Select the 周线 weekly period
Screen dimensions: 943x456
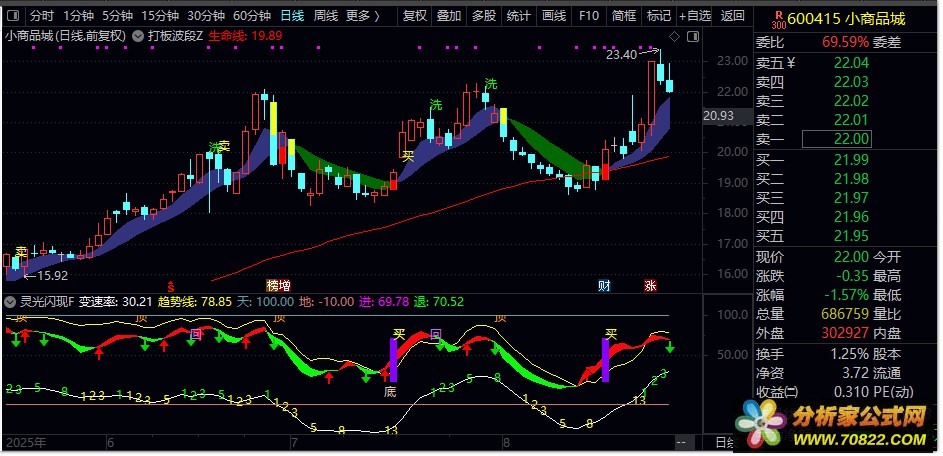coord(326,16)
